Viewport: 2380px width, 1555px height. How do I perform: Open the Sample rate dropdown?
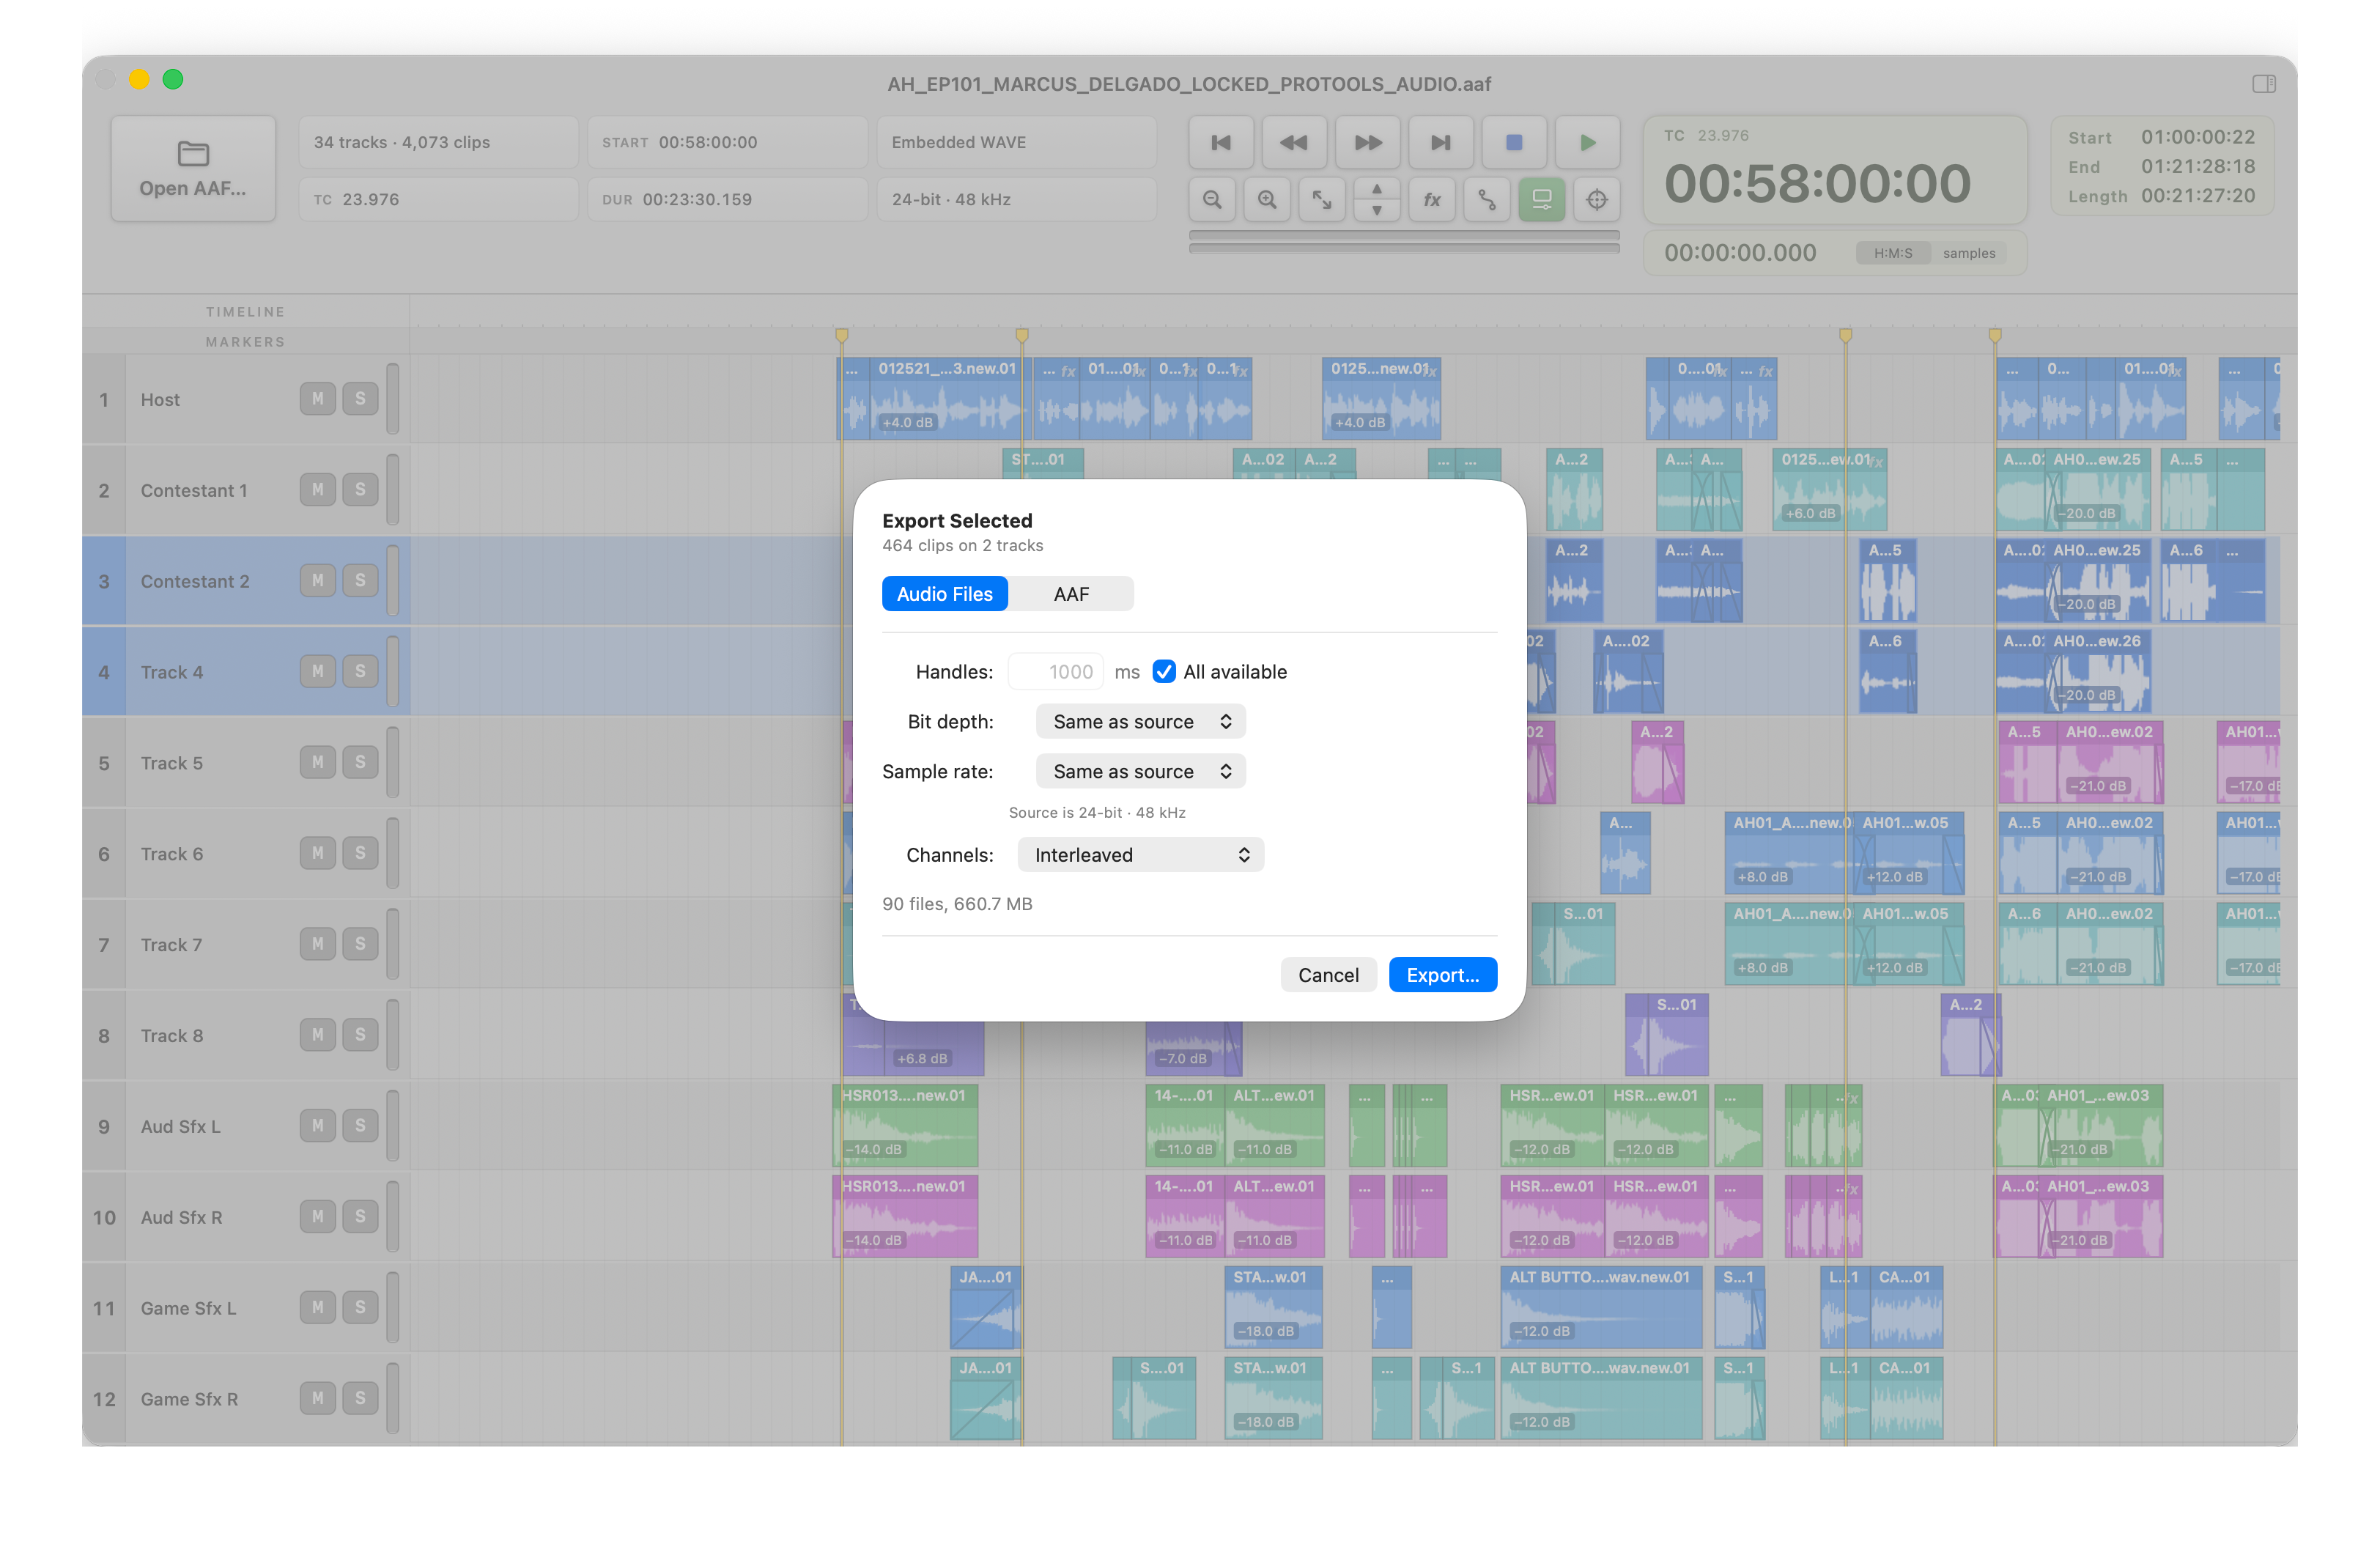[x=1141, y=771]
